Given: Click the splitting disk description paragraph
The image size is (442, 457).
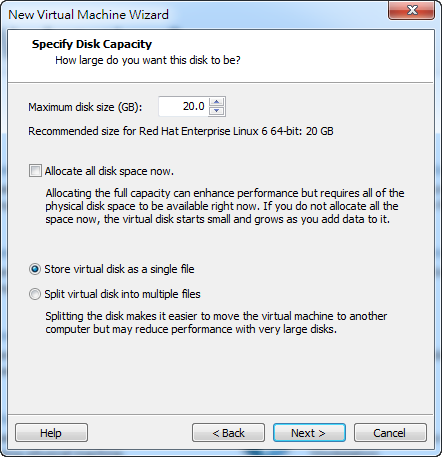Looking at the screenshot, I should 216,322.
